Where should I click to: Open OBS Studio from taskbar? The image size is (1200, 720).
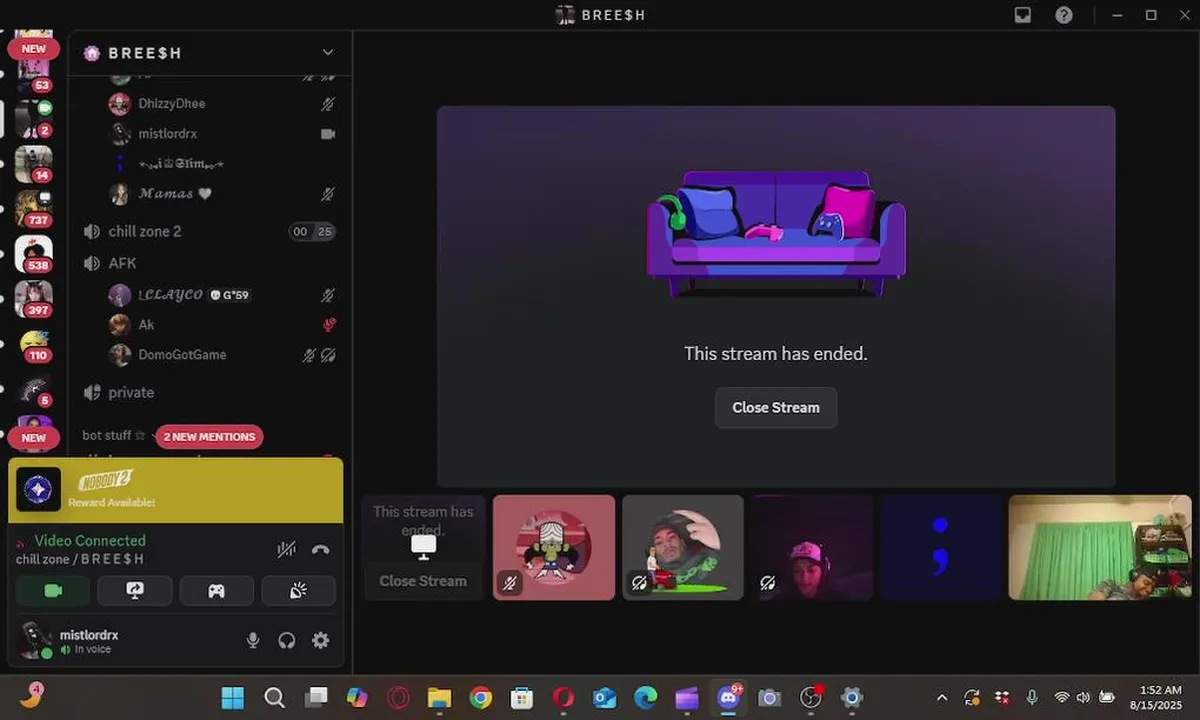point(811,698)
